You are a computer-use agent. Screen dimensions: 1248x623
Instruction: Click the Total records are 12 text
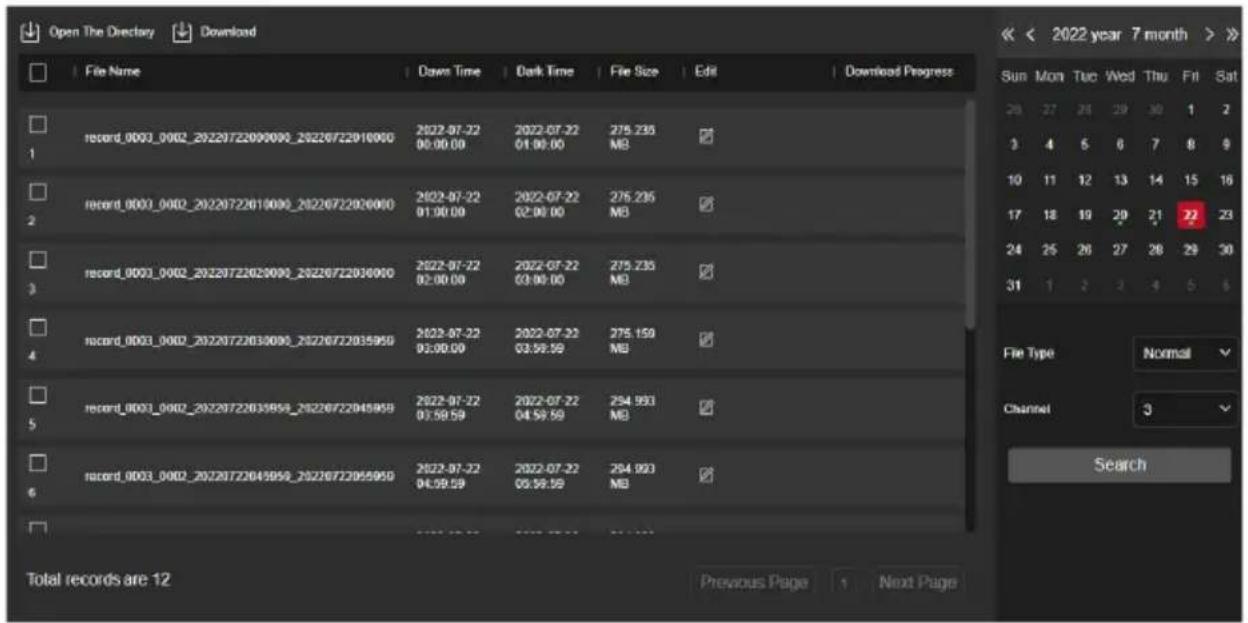click(x=99, y=579)
